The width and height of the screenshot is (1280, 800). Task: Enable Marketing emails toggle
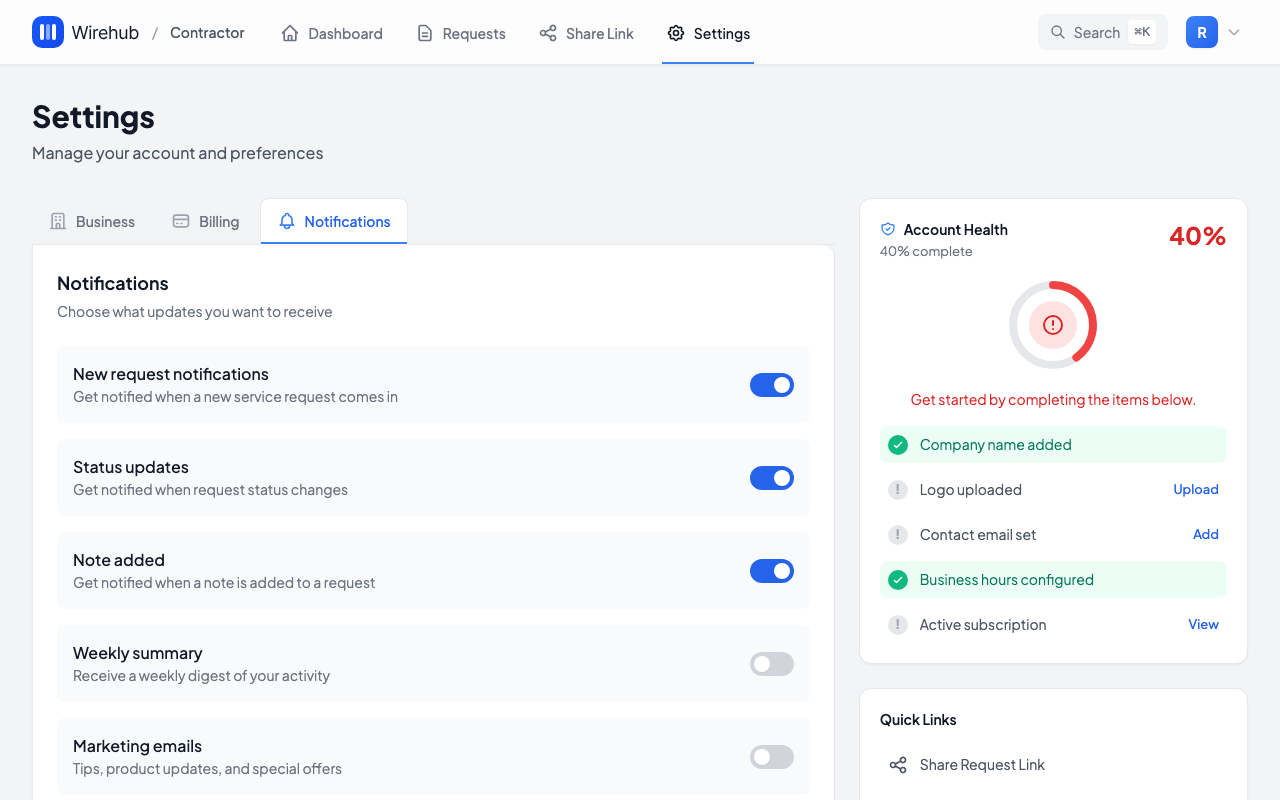(771, 757)
